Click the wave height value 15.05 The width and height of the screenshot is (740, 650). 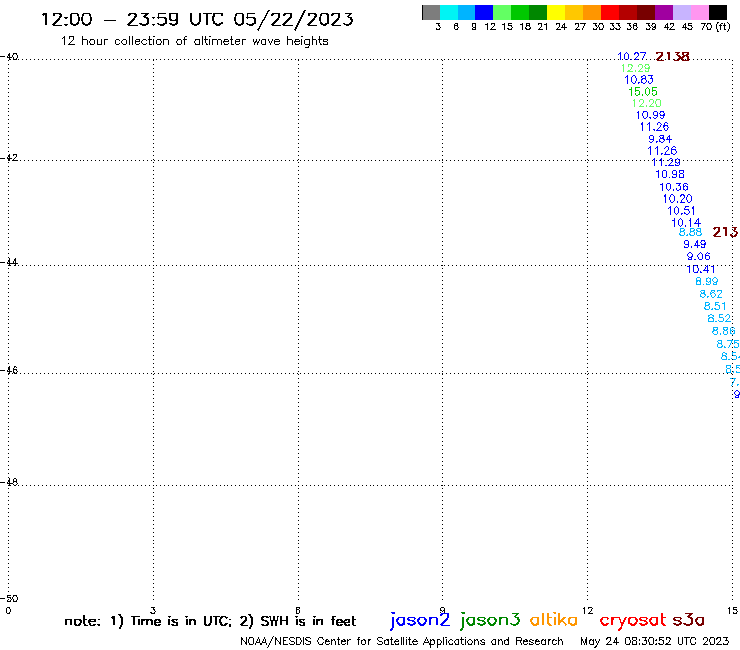[643, 92]
